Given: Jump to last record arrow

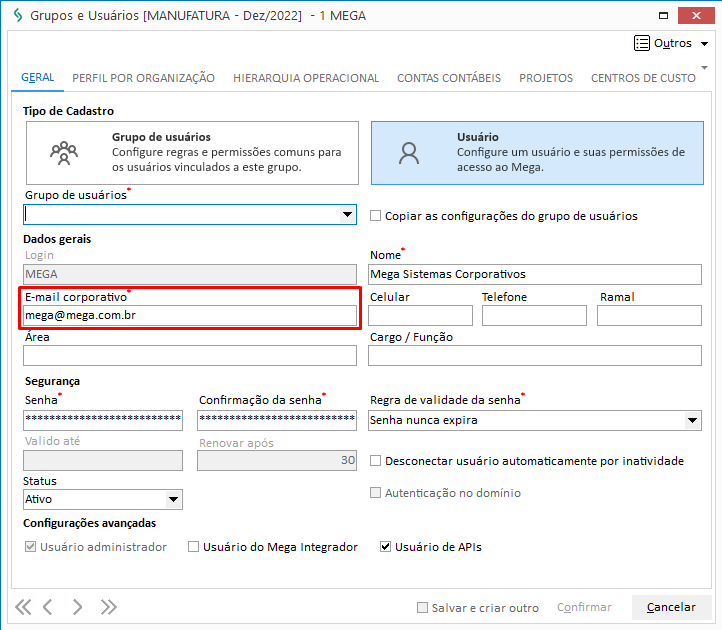Looking at the screenshot, I should click(x=109, y=607).
